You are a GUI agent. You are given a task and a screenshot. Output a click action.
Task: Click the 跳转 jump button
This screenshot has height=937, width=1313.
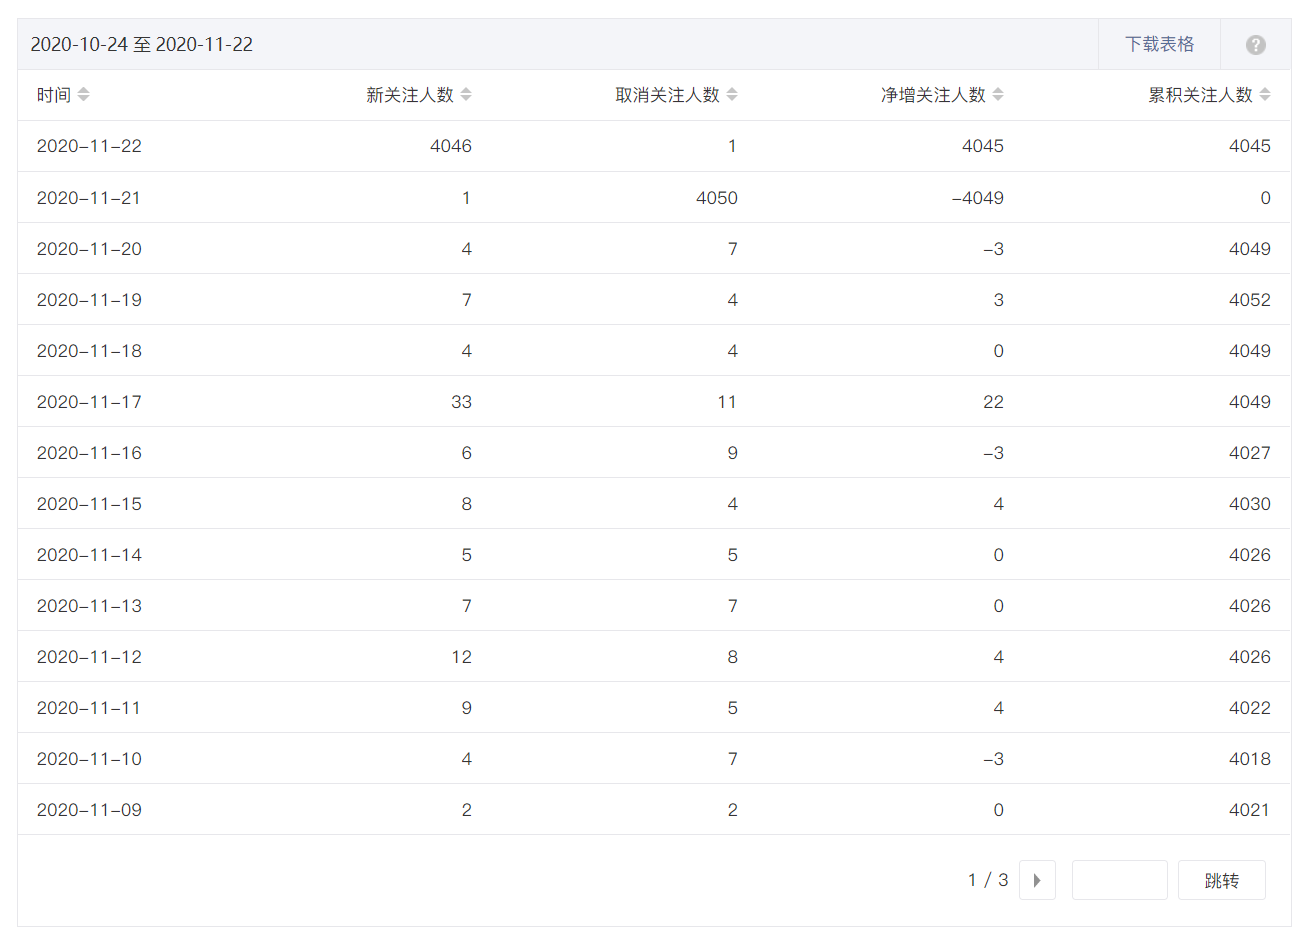1222,880
